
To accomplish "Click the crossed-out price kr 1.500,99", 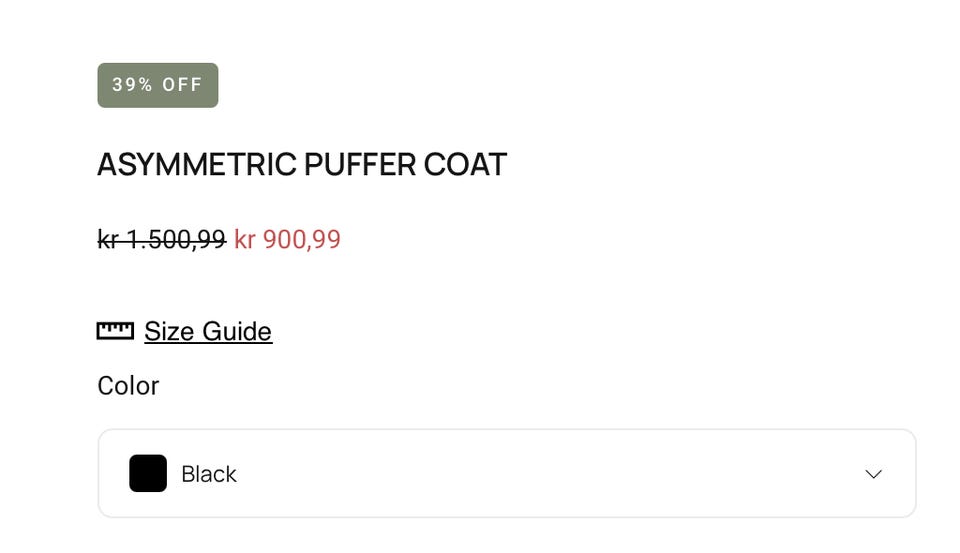I will click(161, 240).
